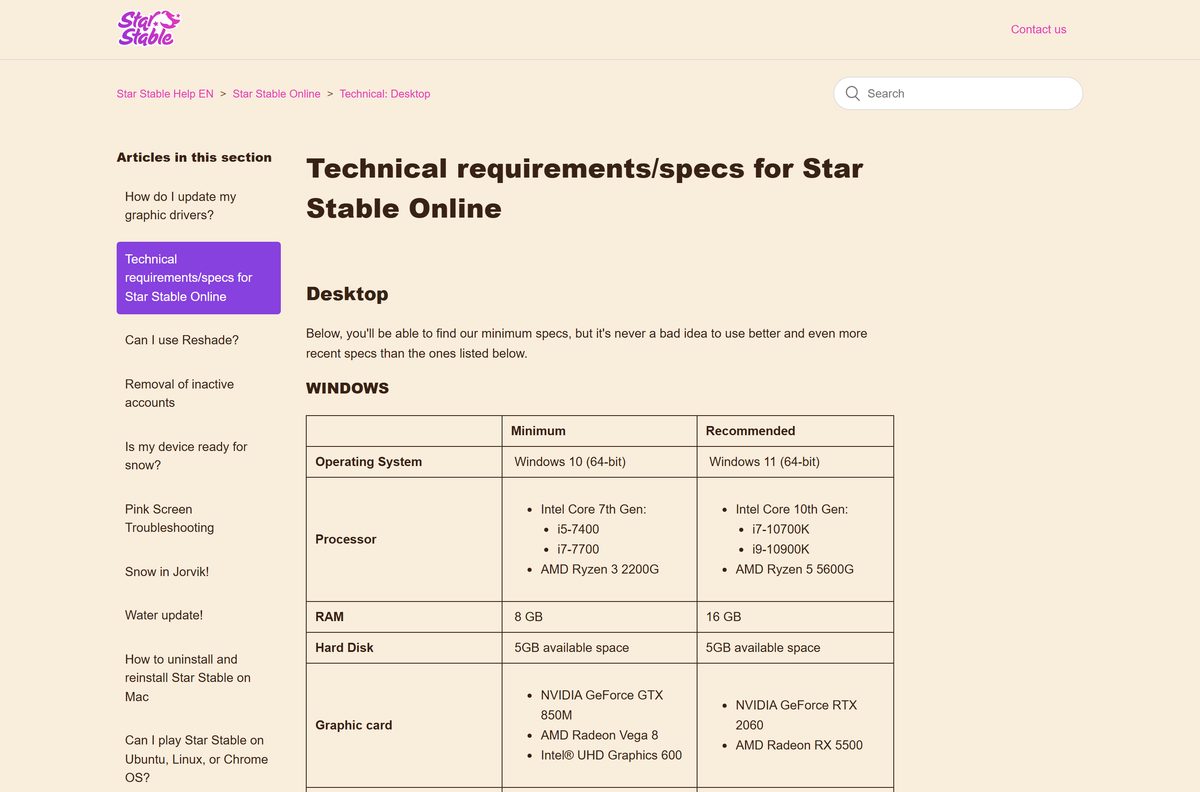Click the 'Intel Core 7th Gen:' entry
The height and width of the screenshot is (792, 1200).
coord(593,509)
